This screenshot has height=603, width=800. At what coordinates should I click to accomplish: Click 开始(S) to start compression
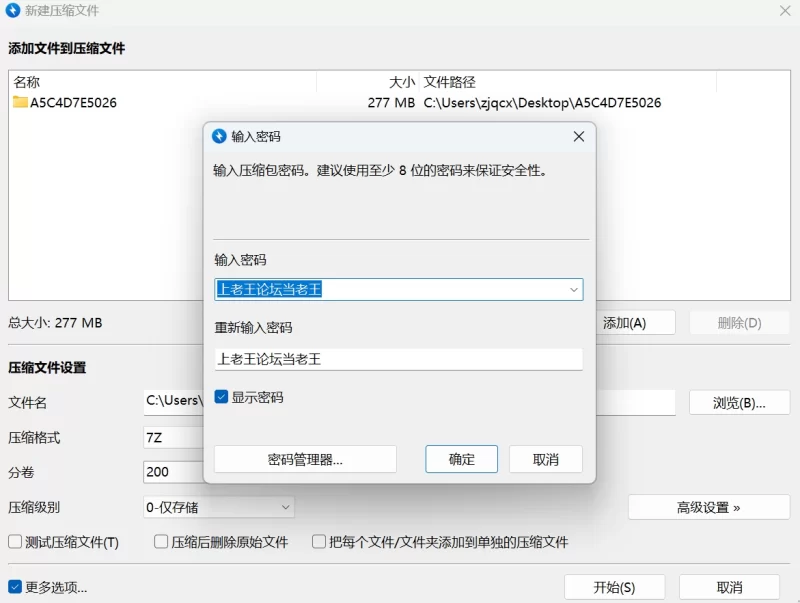point(614,587)
